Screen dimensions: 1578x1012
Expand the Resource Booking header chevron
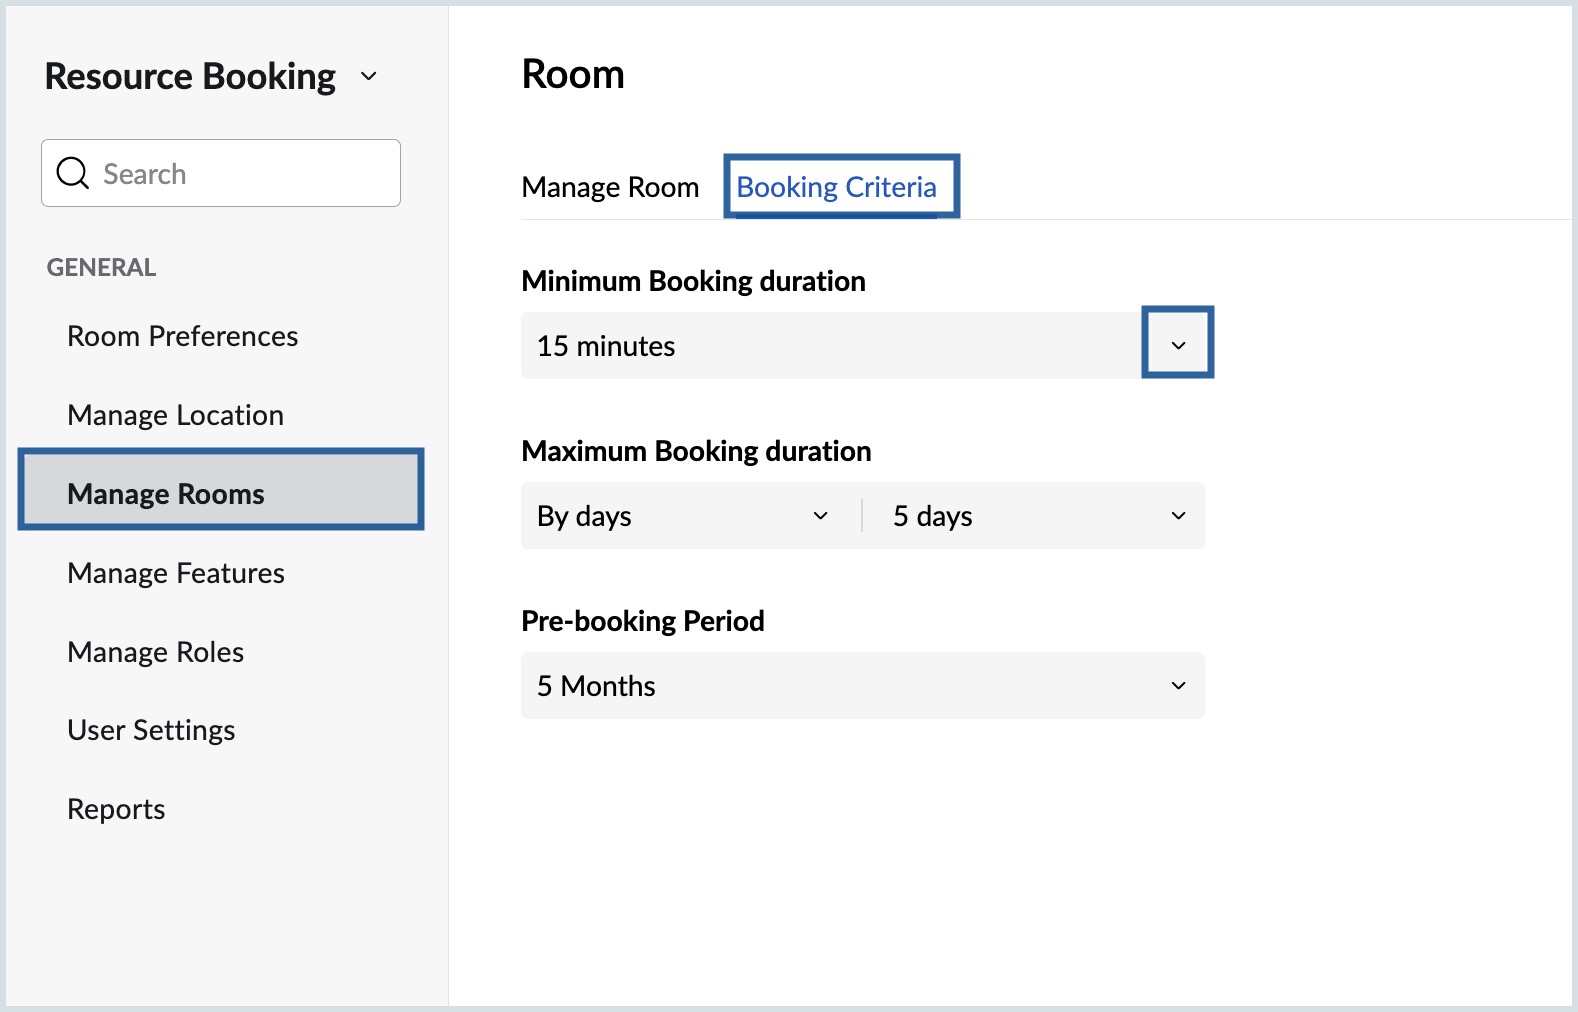coord(369,76)
